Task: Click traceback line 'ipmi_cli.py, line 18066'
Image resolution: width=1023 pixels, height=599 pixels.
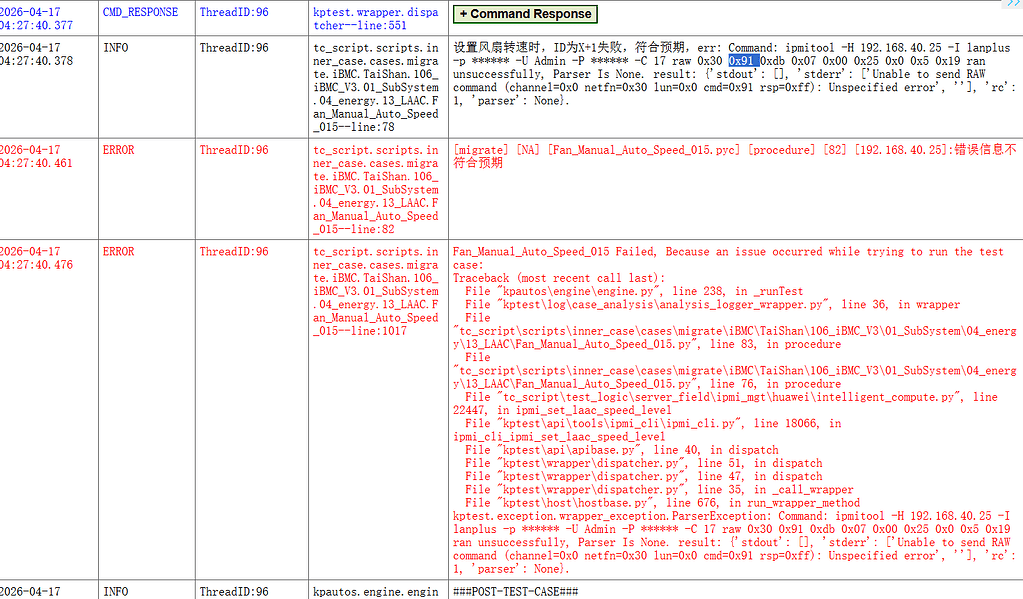Action: 647,430
